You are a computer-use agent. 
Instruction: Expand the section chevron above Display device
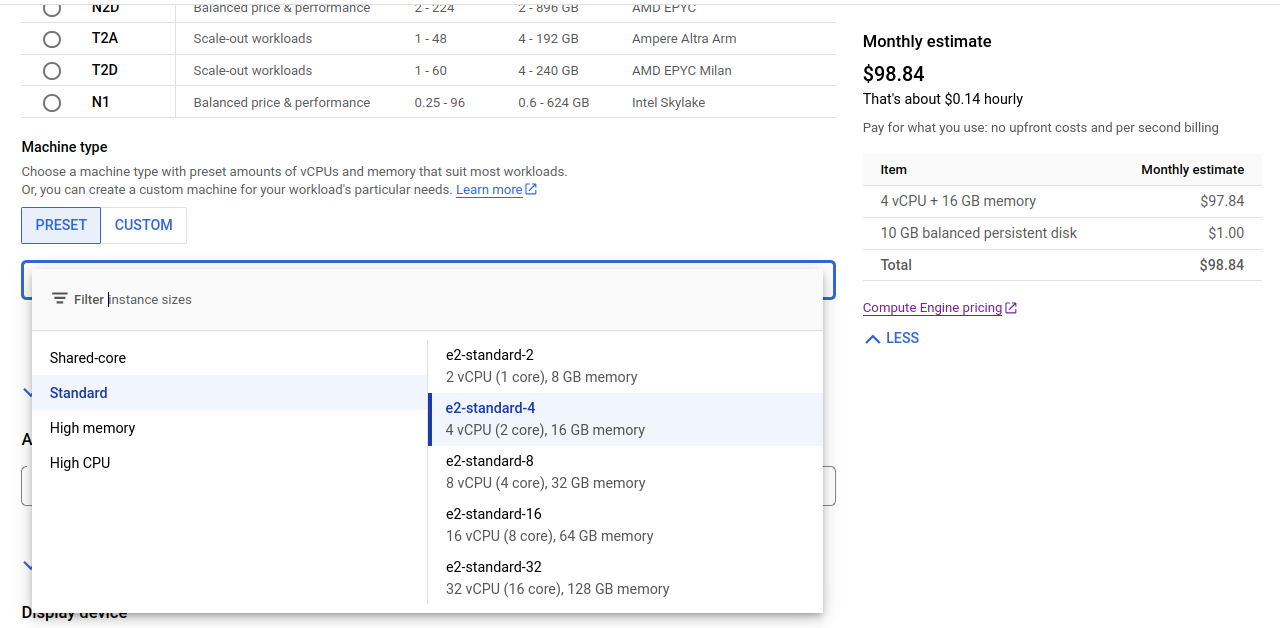click(28, 567)
